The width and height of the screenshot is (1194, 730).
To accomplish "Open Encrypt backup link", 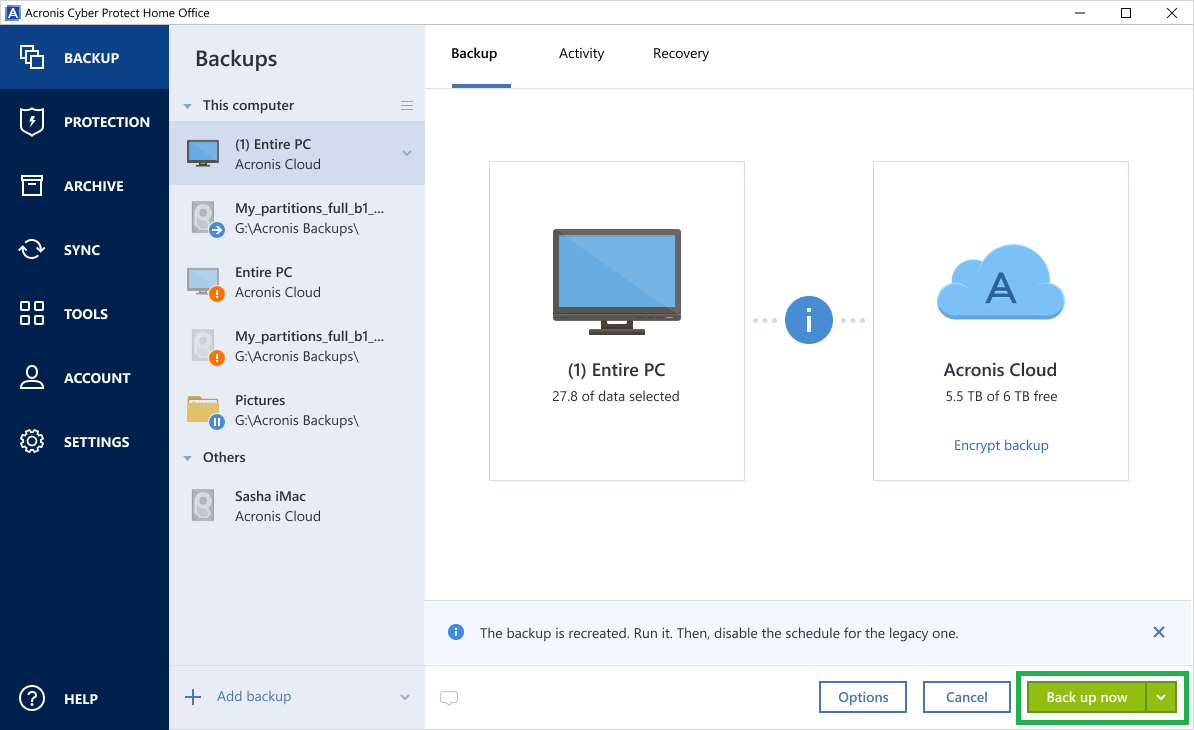I will click(x=1000, y=445).
